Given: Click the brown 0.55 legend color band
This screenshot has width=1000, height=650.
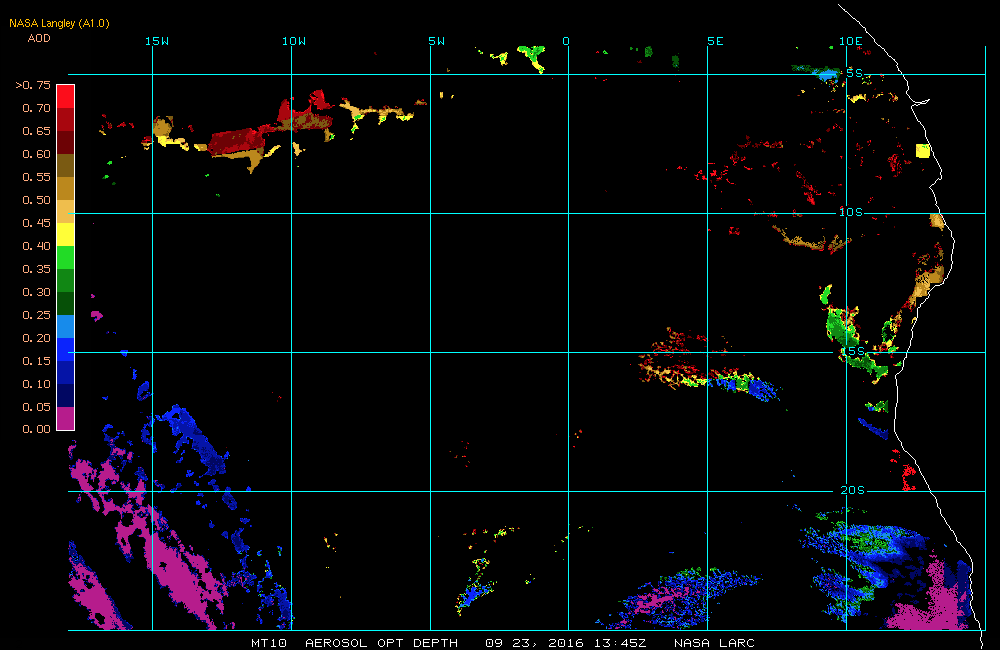Looking at the screenshot, I should pyautogui.click(x=66, y=165).
